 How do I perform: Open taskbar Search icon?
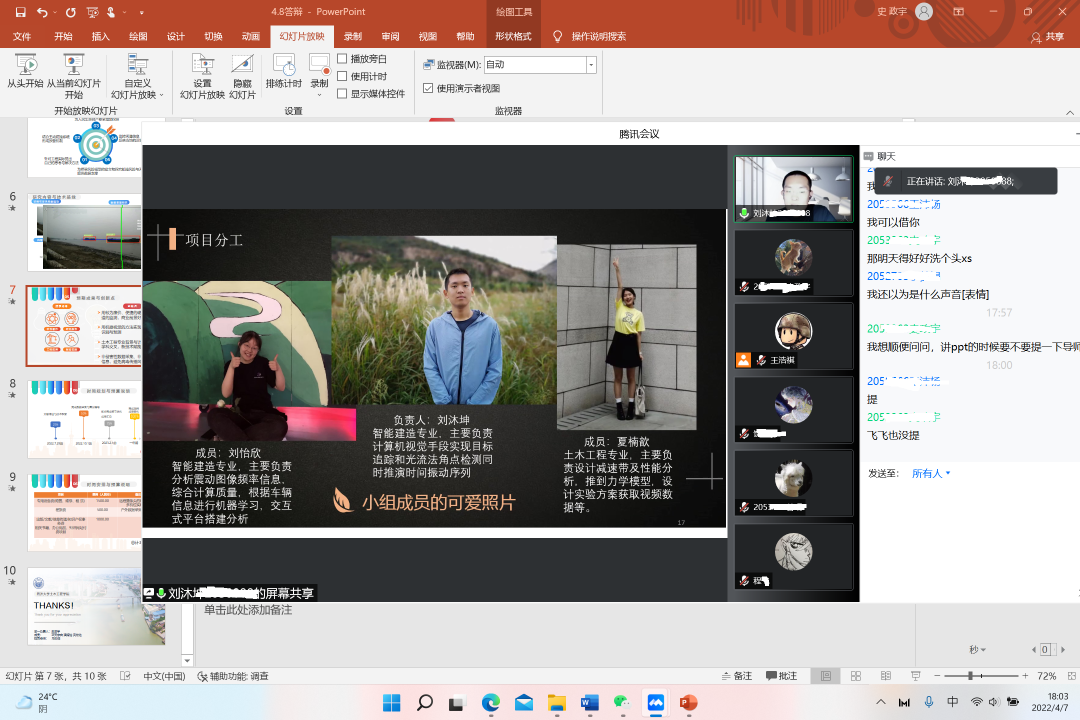click(425, 703)
